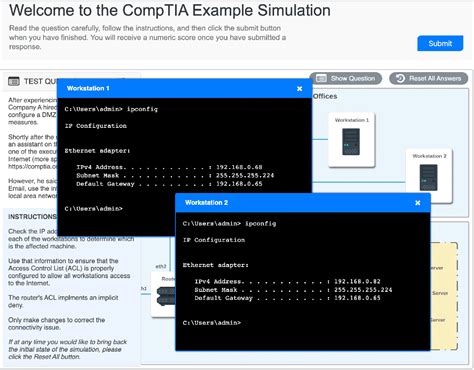Click Workstation 2 IPv4 address 192.168.0.82

coord(357,282)
